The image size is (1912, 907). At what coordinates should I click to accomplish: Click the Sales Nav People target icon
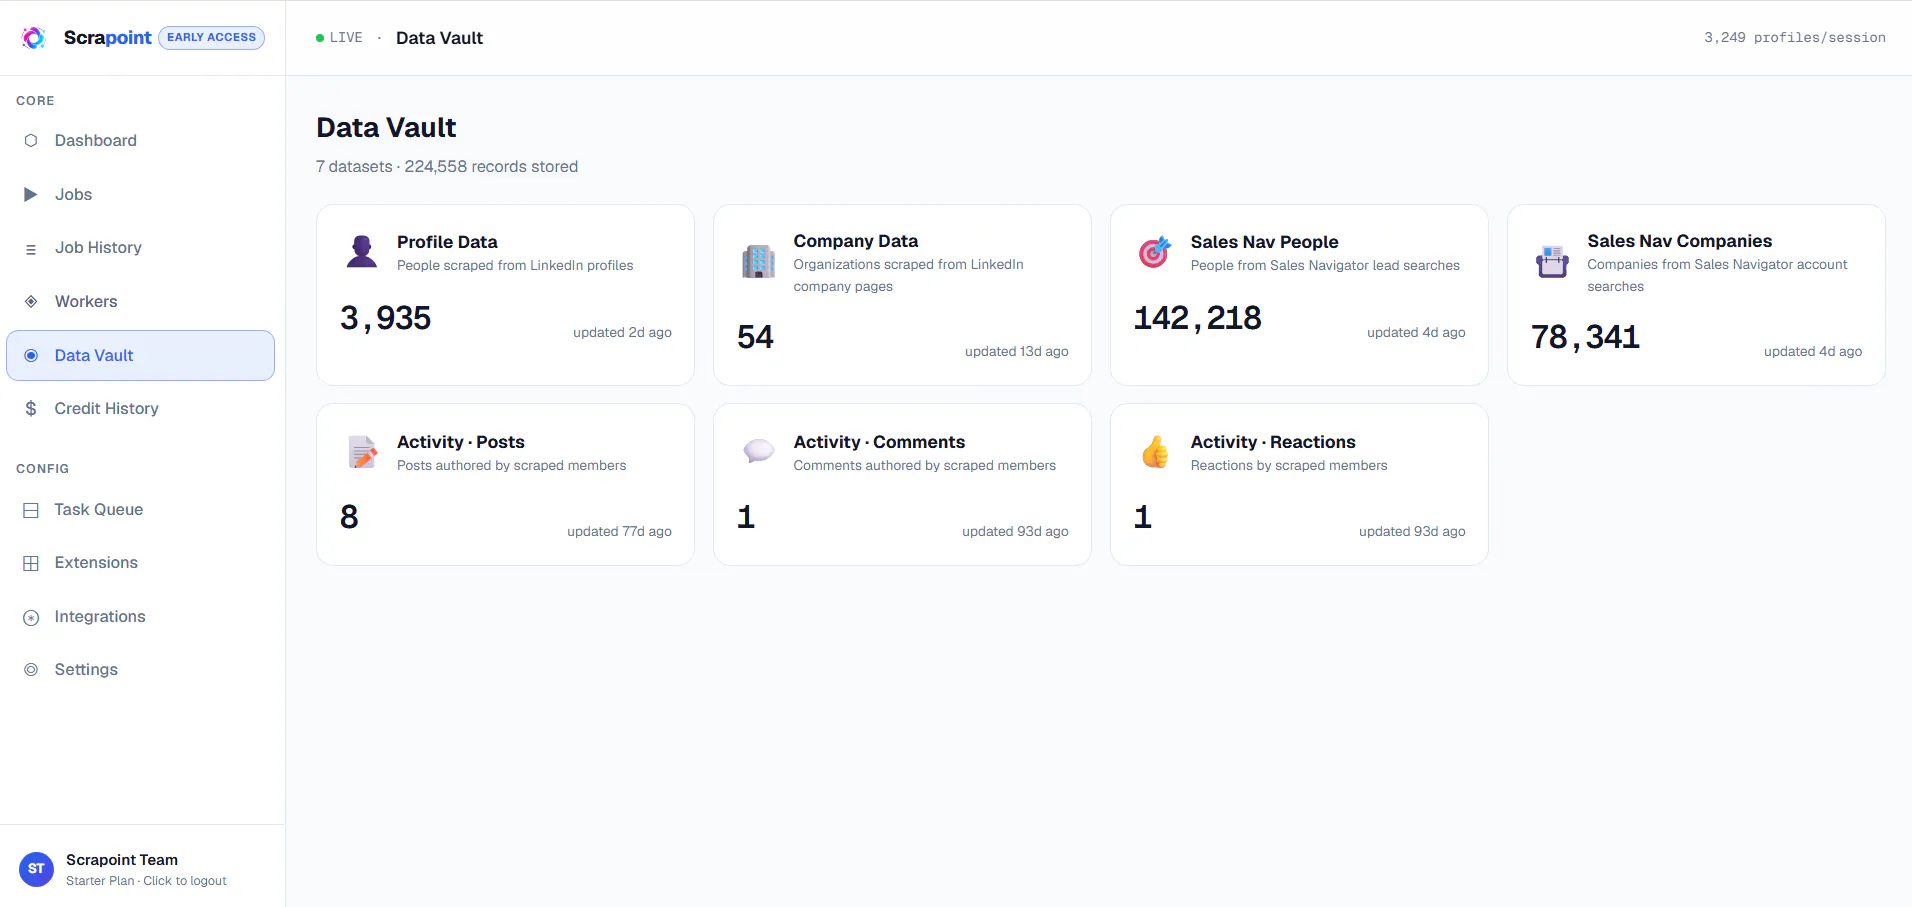pyautogui.click(x=1155, y=252)
